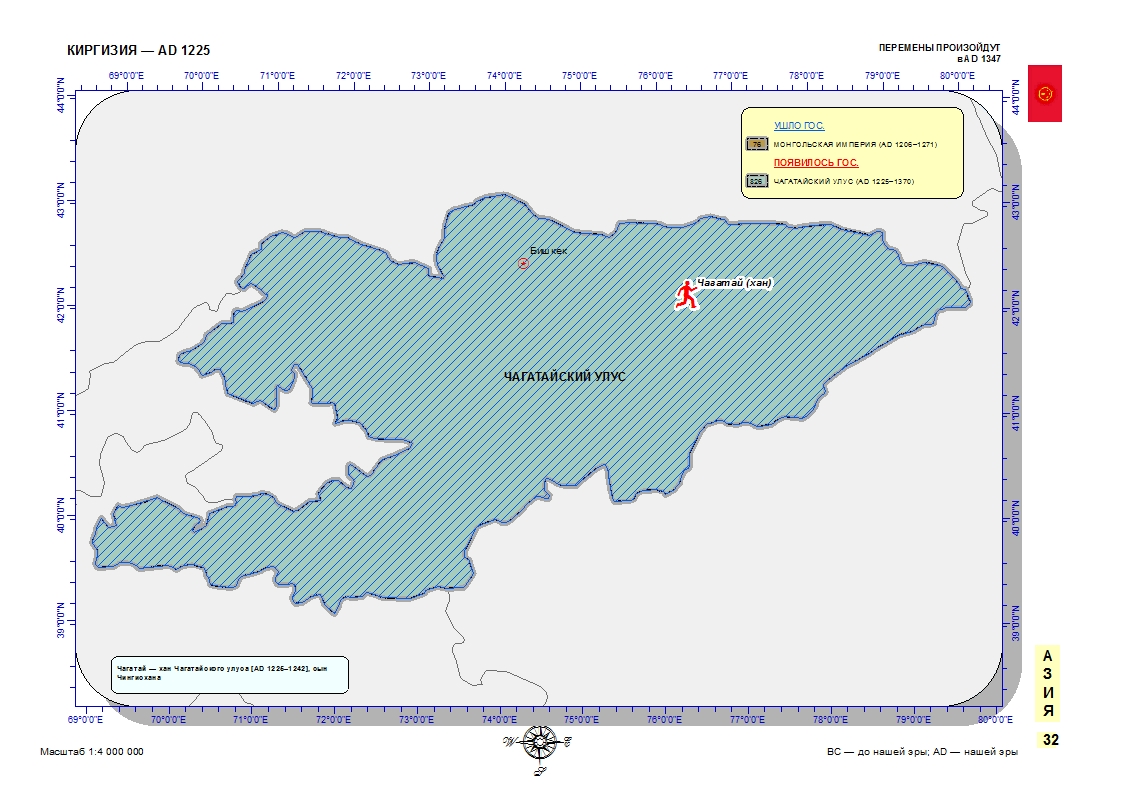Click the Бишкек city marker symbol
The height and width of the screenshot is (794, 1122).
[523, 263]
